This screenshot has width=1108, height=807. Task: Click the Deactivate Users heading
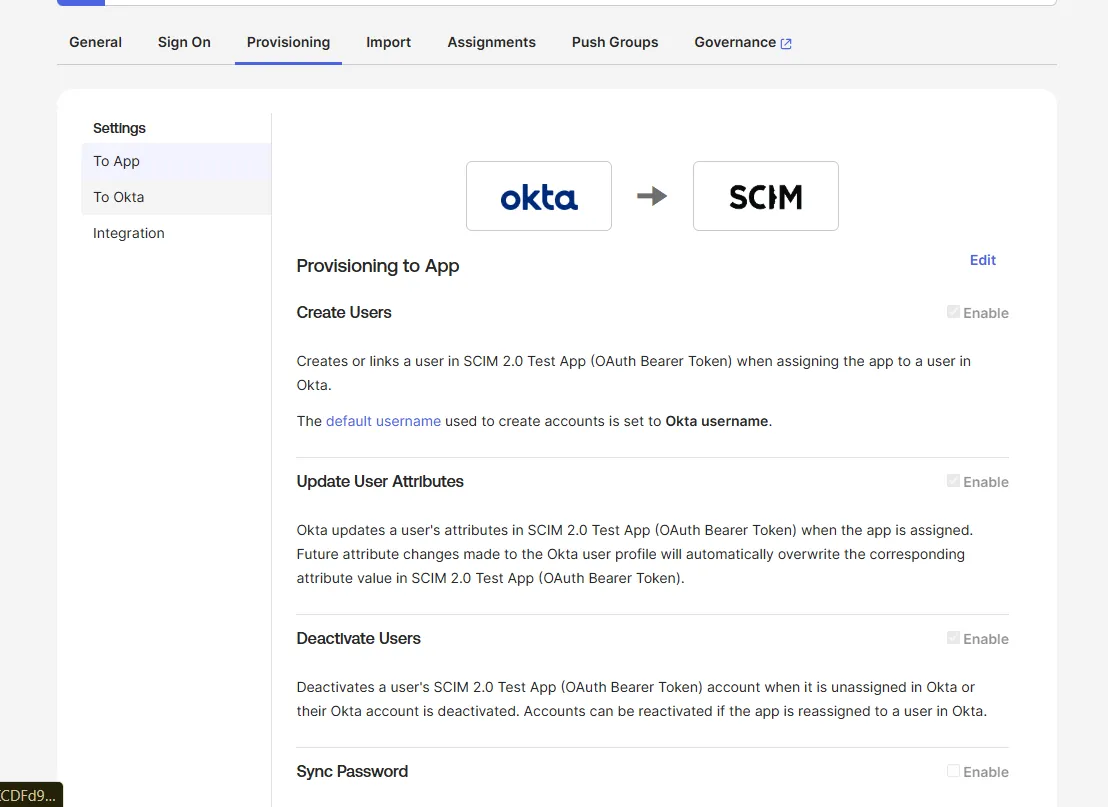click(358, 638)
